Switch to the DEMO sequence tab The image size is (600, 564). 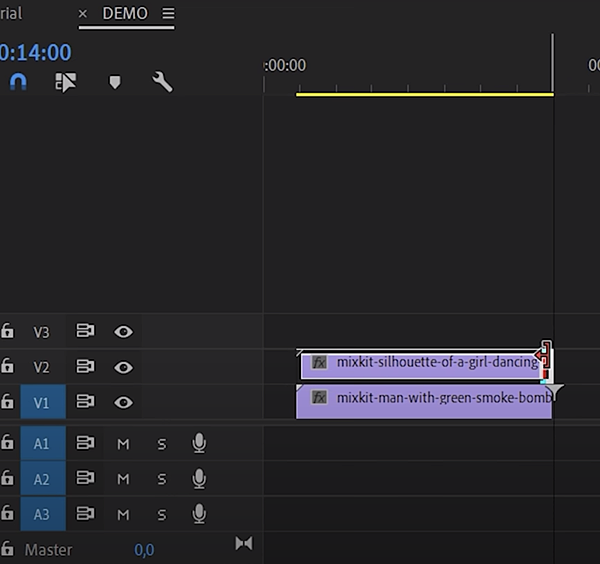(125, 14)
